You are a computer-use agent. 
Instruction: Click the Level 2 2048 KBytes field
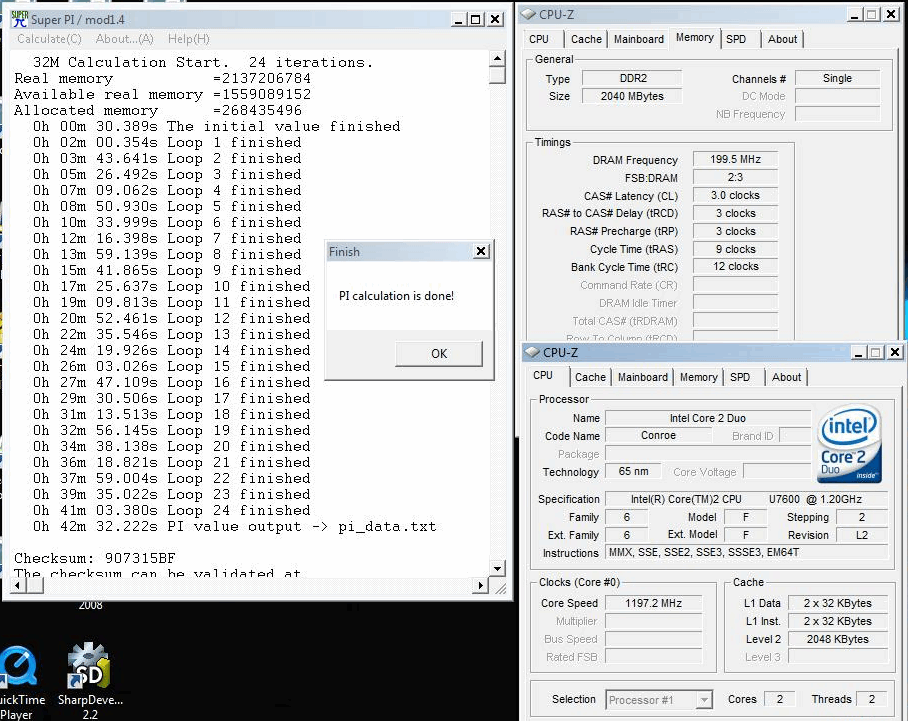tap(837, 639)
